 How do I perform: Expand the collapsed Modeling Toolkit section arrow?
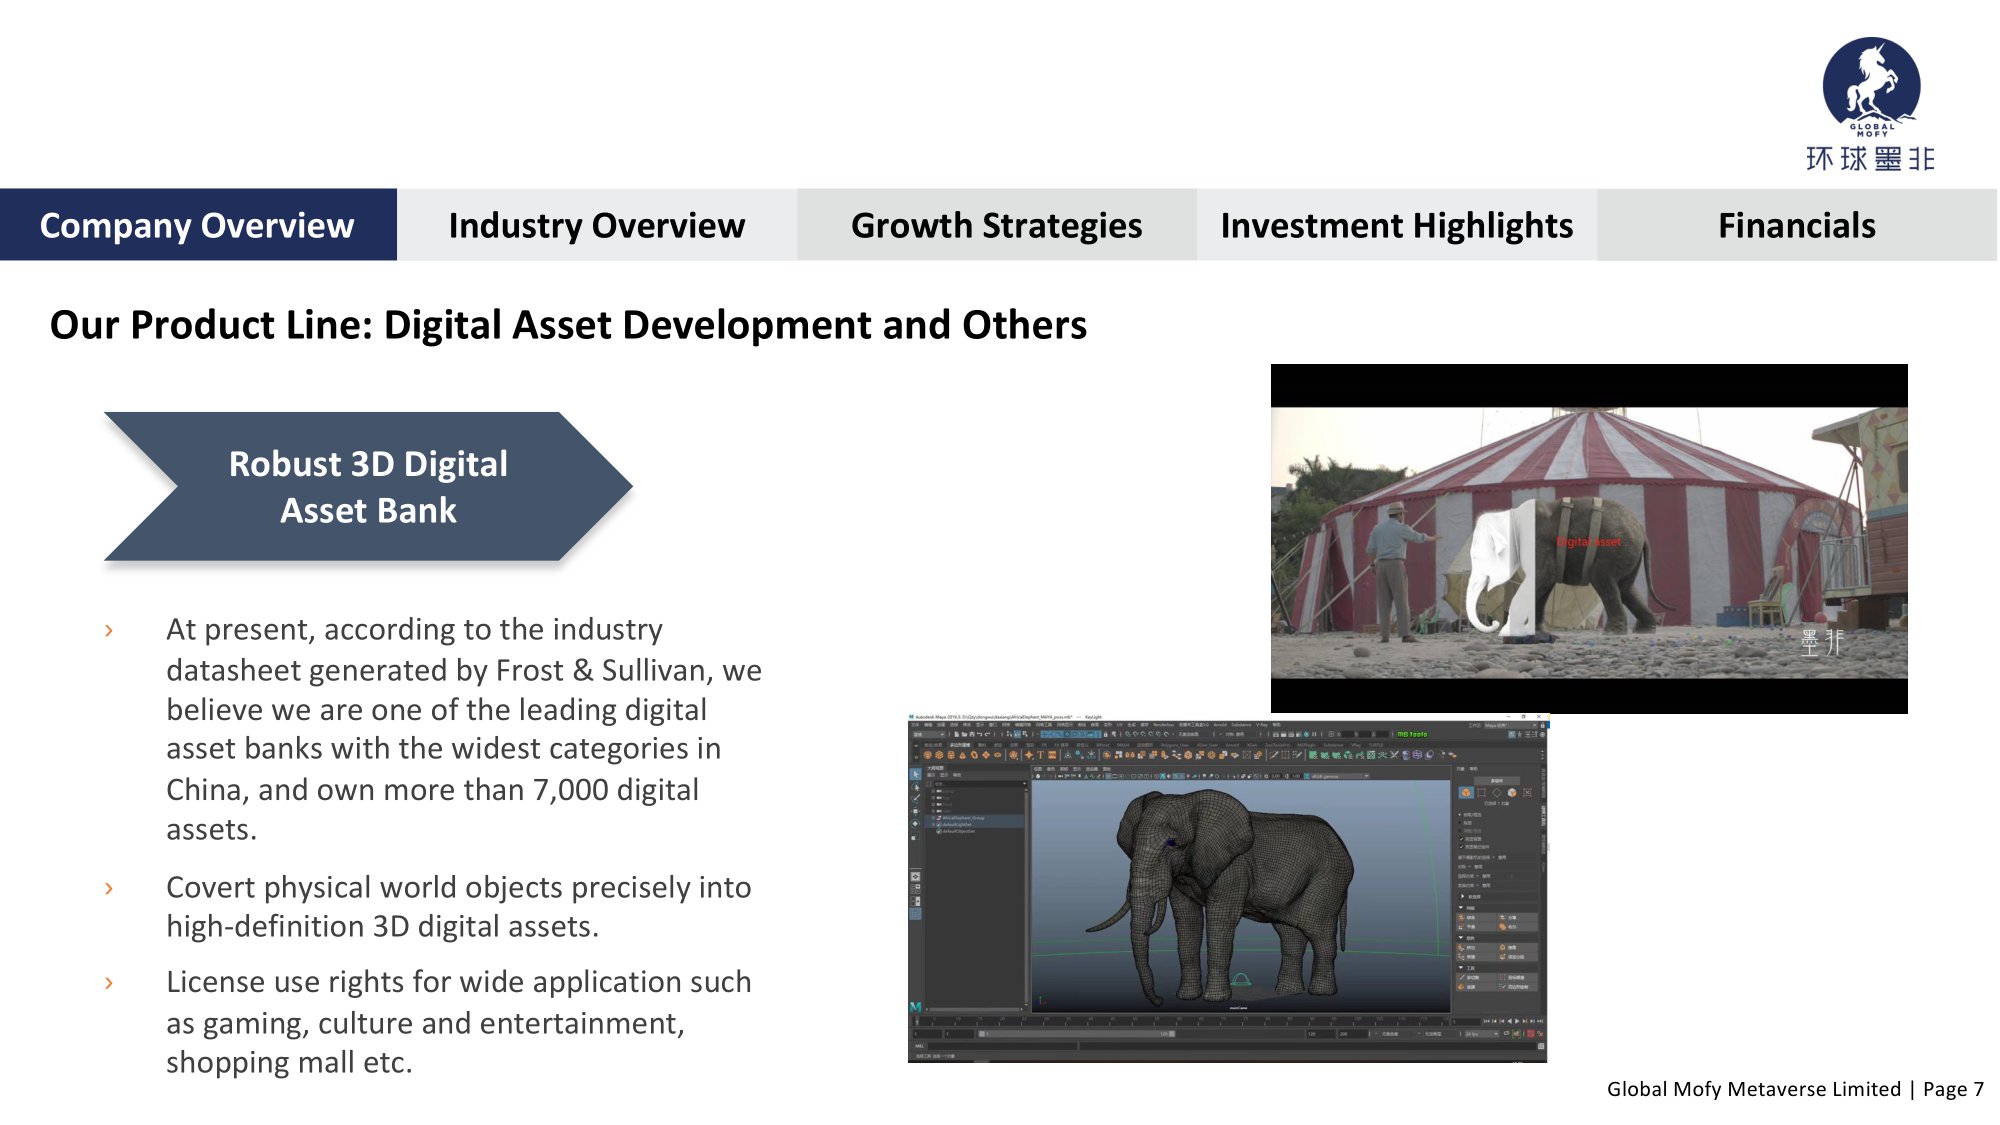(1462, 896)
